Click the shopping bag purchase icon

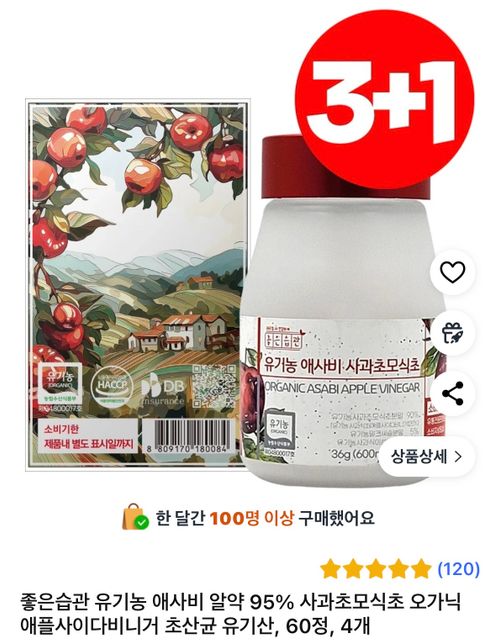pyautogui.click(x=134, y=516)
